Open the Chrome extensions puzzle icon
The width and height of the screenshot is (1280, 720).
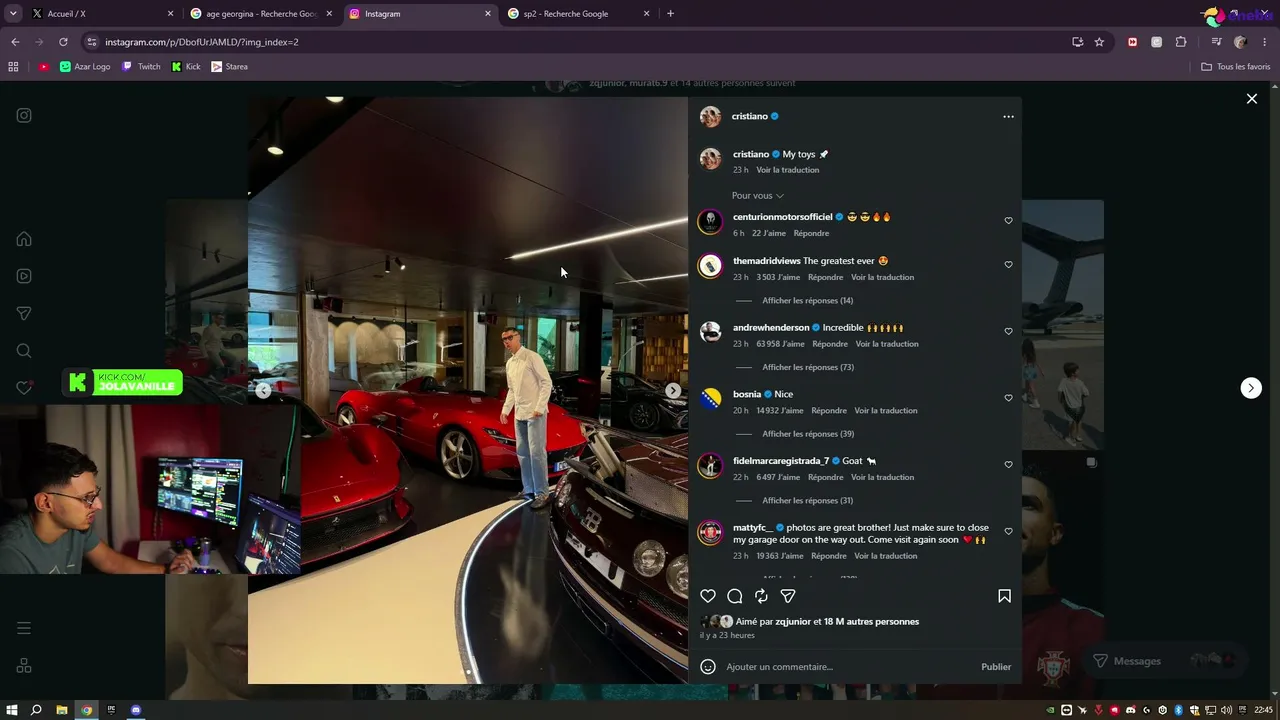coord(1181,42)
